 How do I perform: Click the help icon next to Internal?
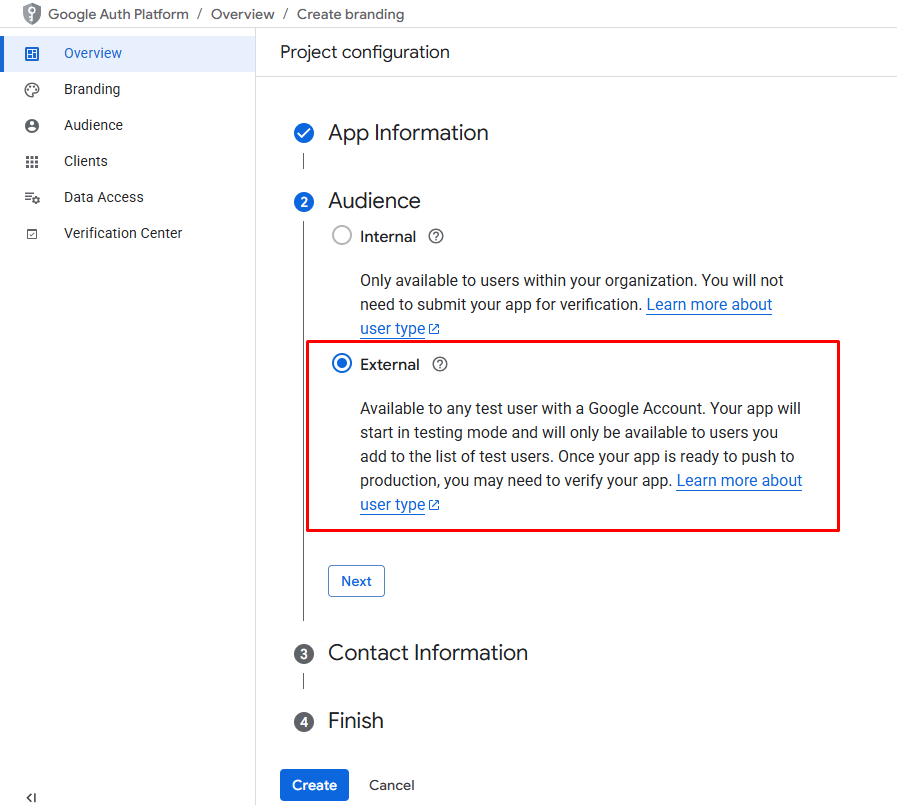coord(436,236)
